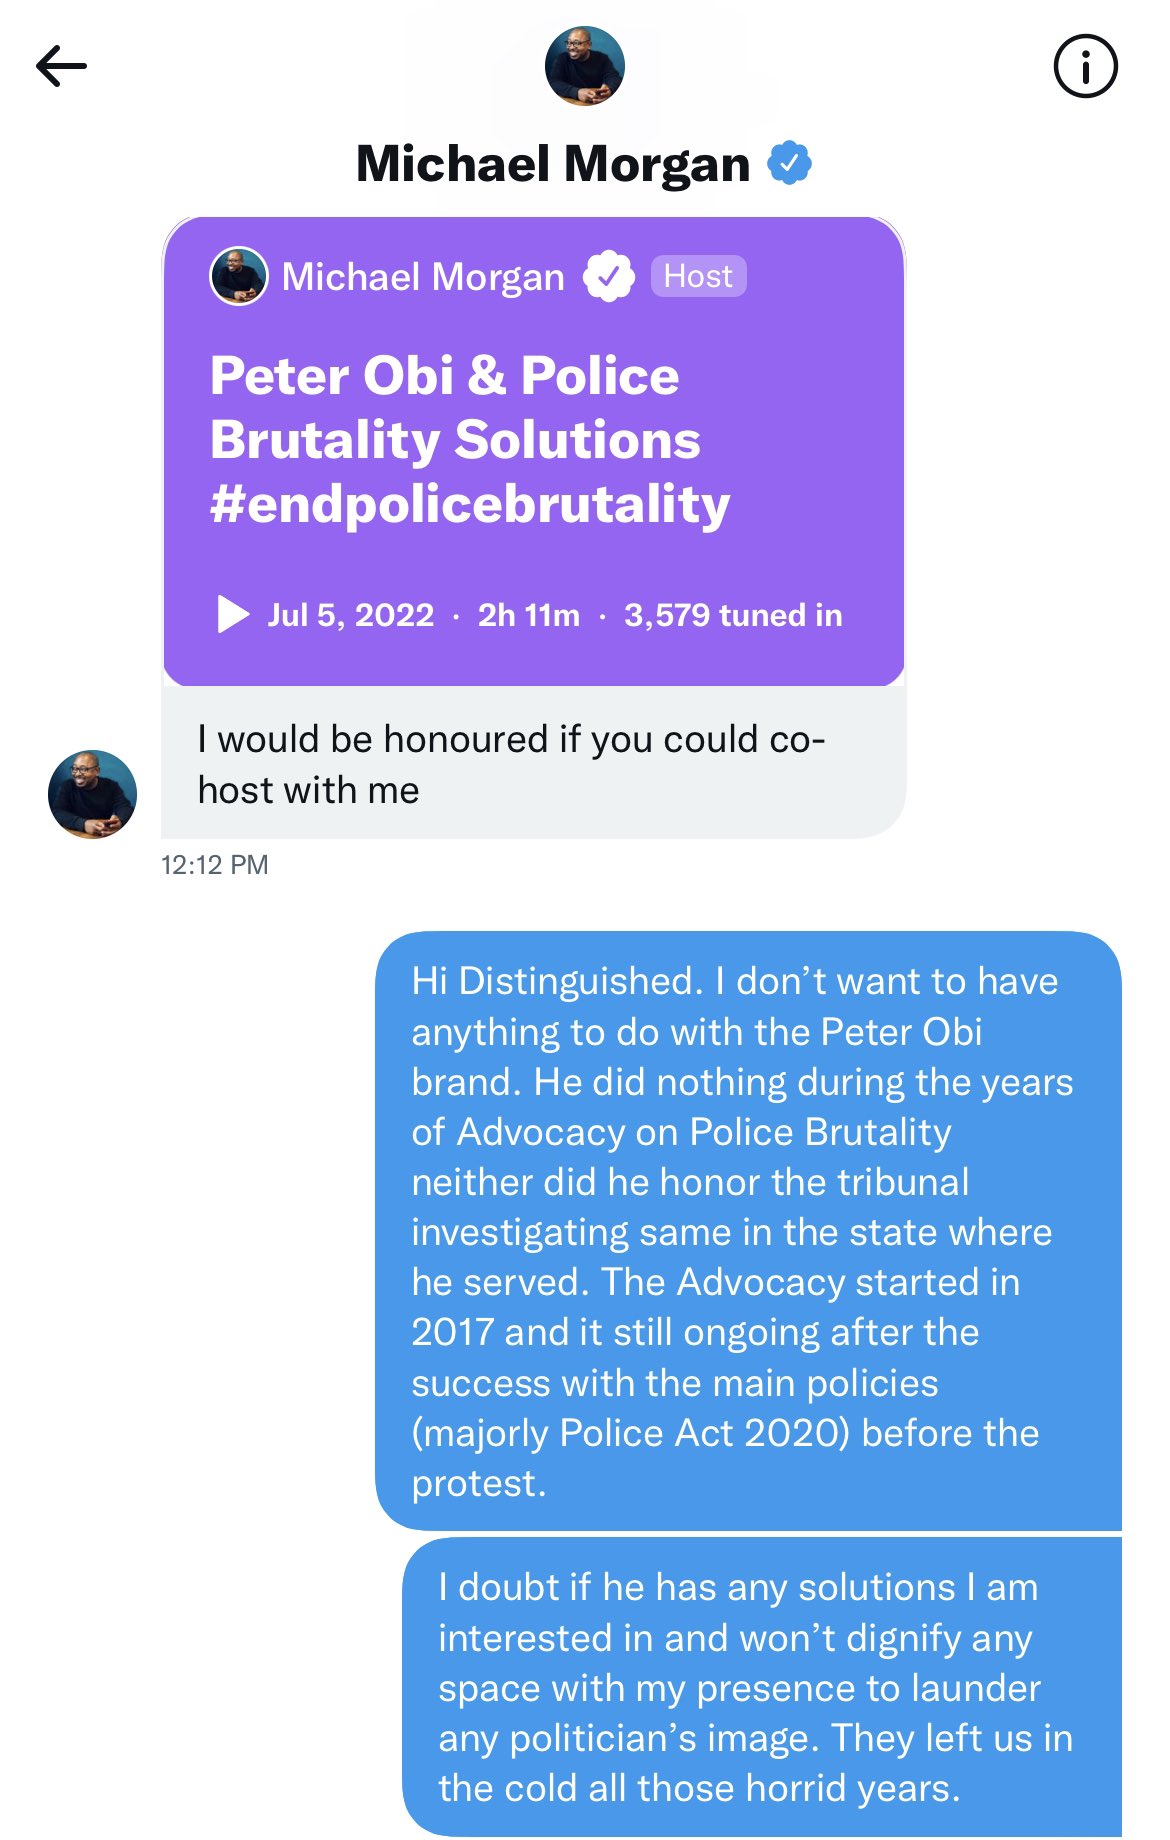Tap the 3,579 tuned in count
This screenshot has width=1170, height=1840.
pos(733,615)
